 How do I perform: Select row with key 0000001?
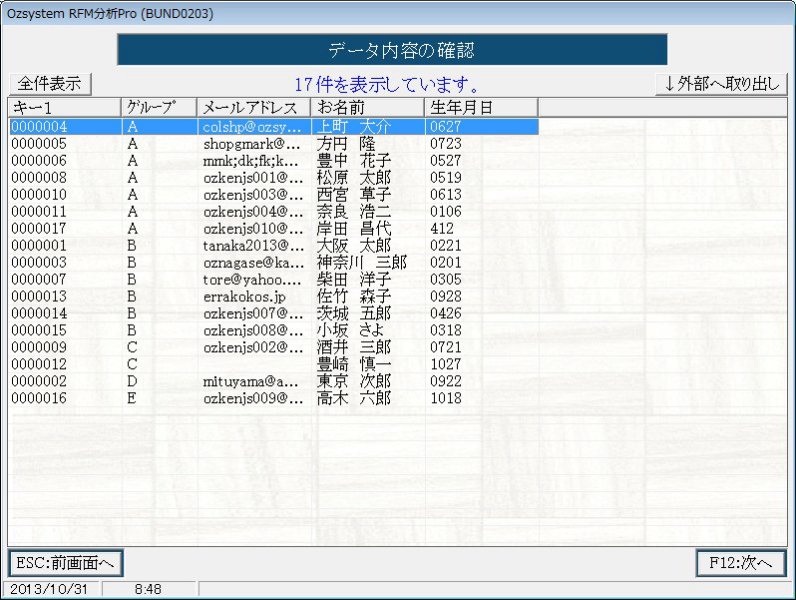(x=274, y=245)
